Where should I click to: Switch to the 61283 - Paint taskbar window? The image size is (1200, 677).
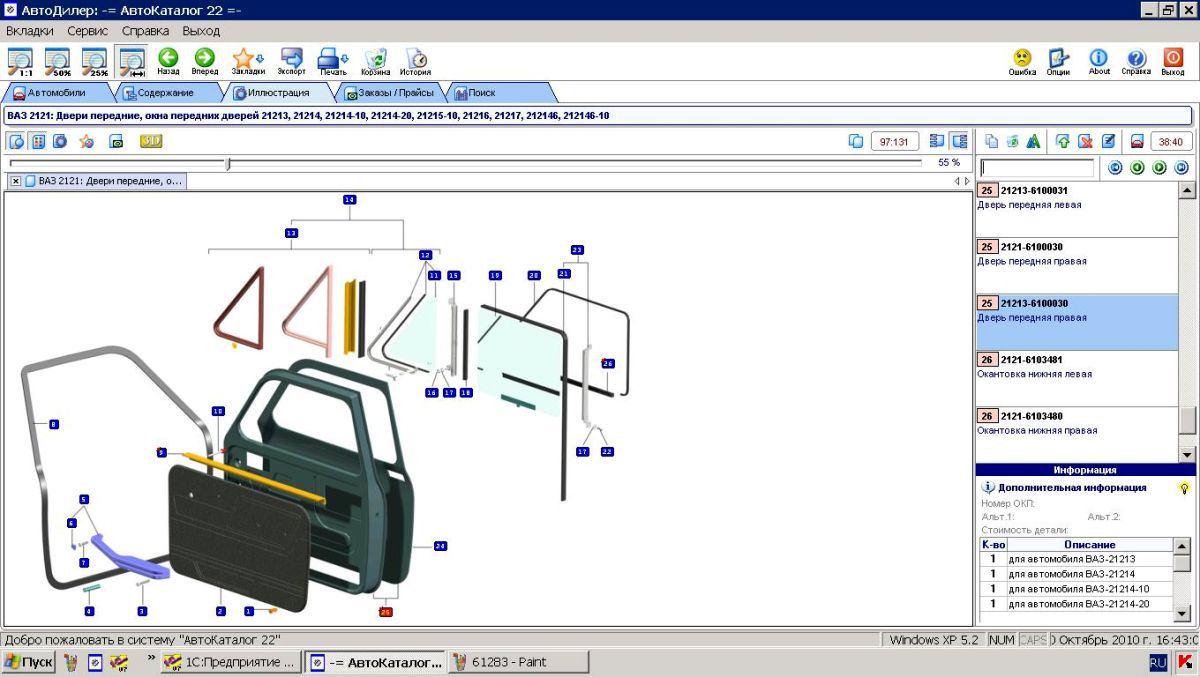518,662
